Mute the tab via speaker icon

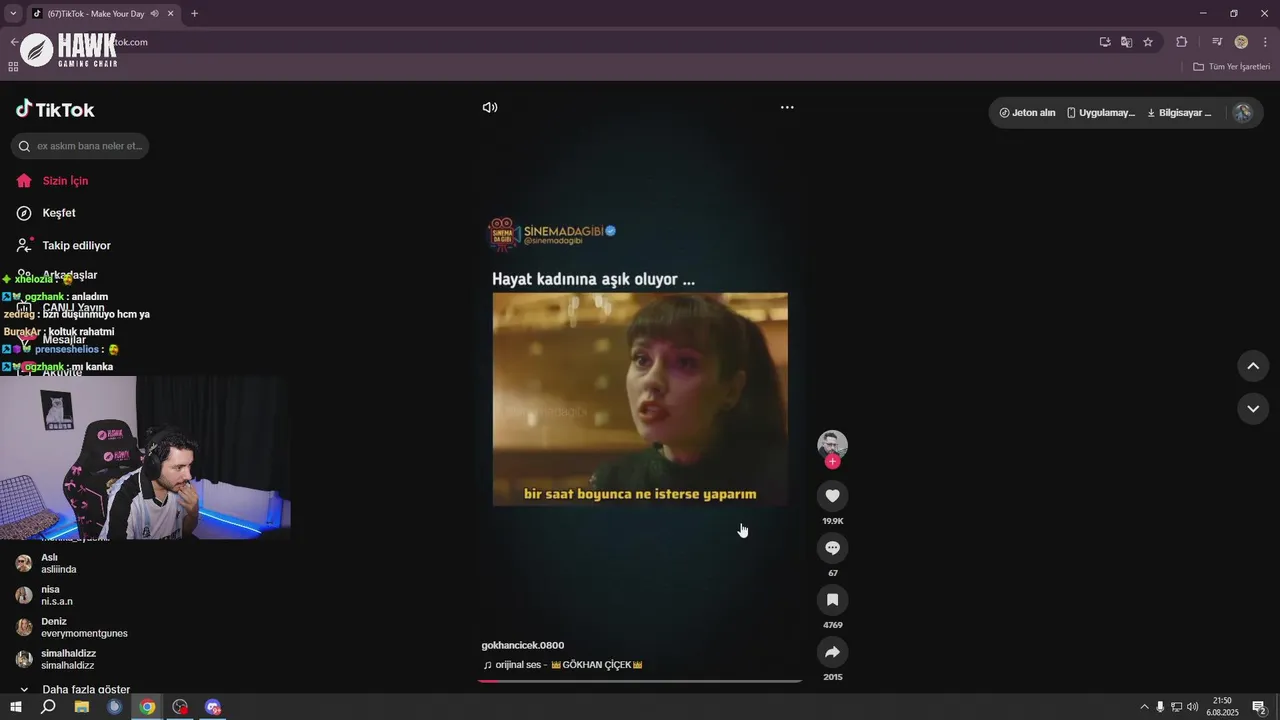tap(154, 14)
